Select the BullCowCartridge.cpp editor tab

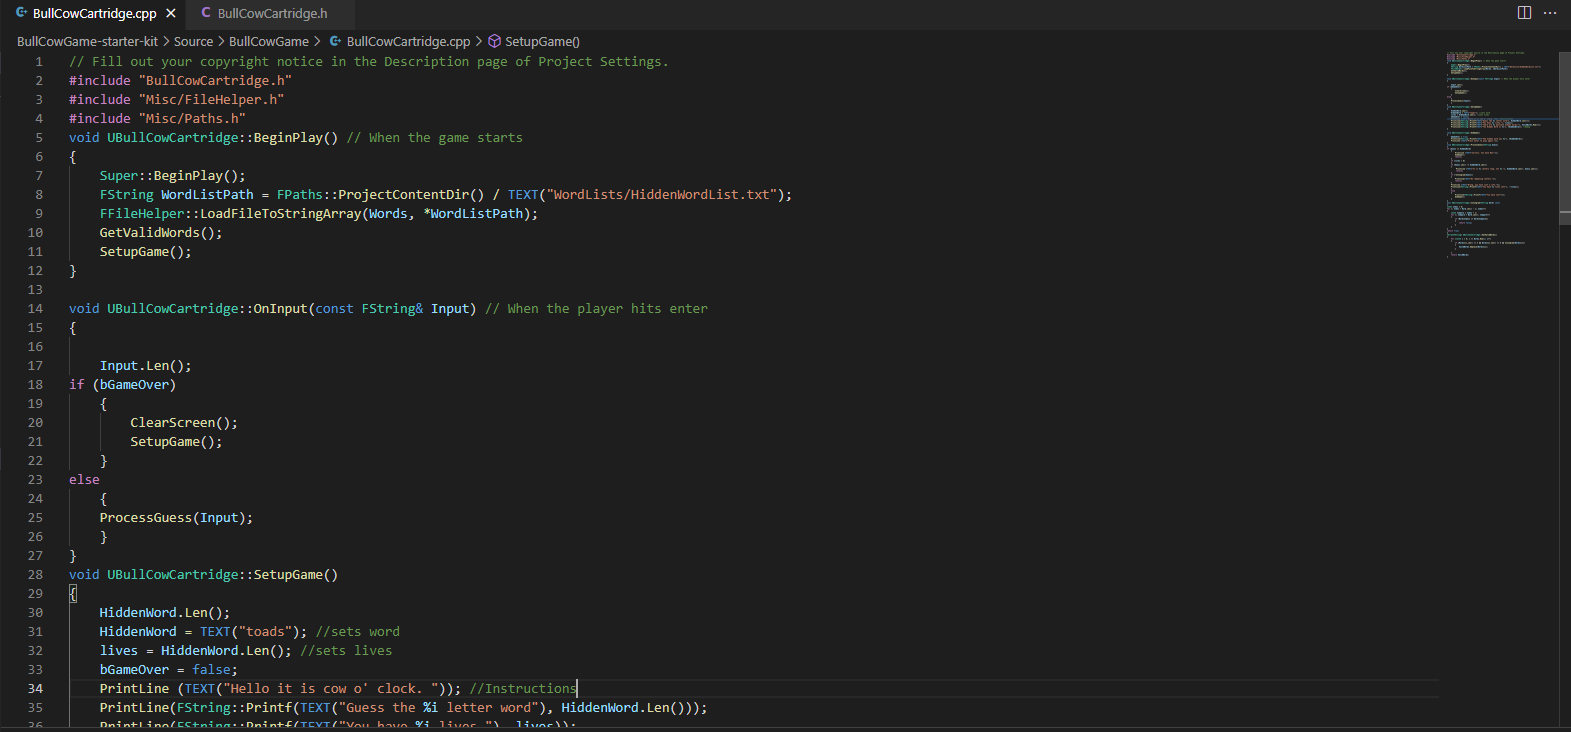click(x=94, y=13)
